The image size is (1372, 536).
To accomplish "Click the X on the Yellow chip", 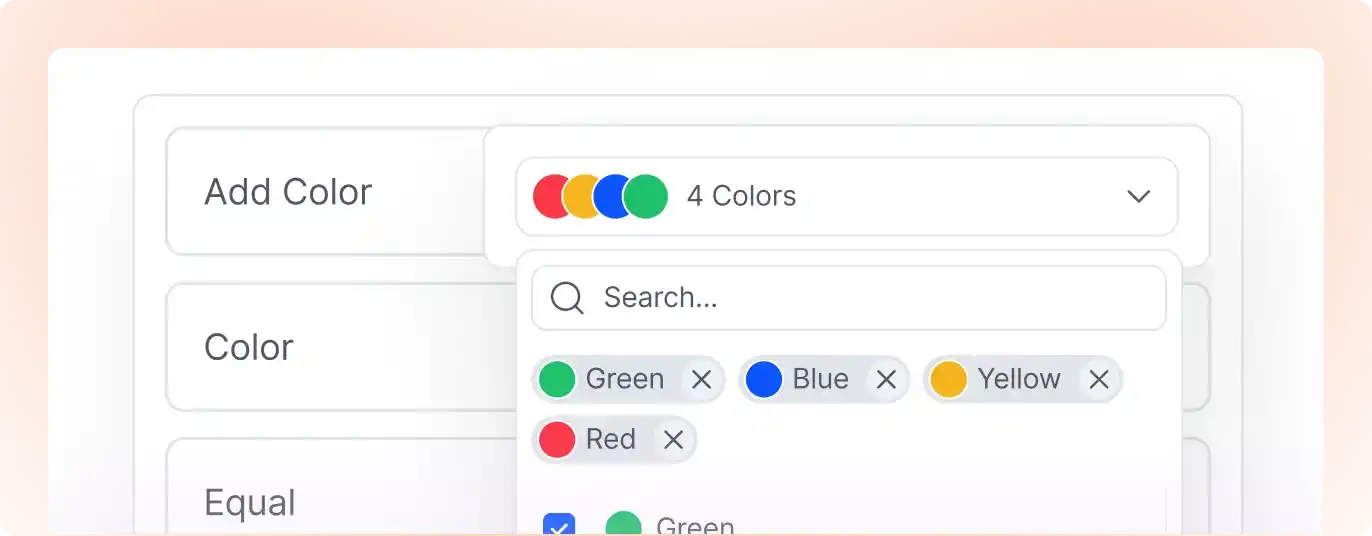I will 1098,380.
